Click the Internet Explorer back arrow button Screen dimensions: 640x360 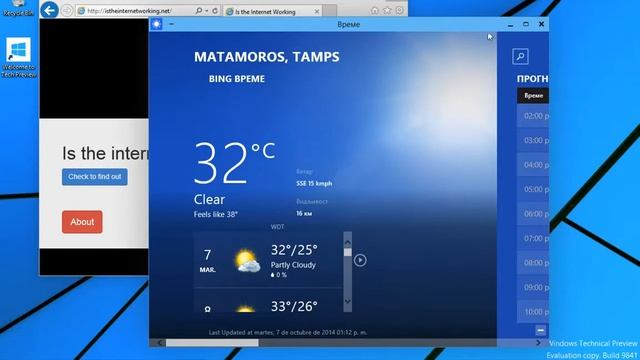[x=49, y=10]
